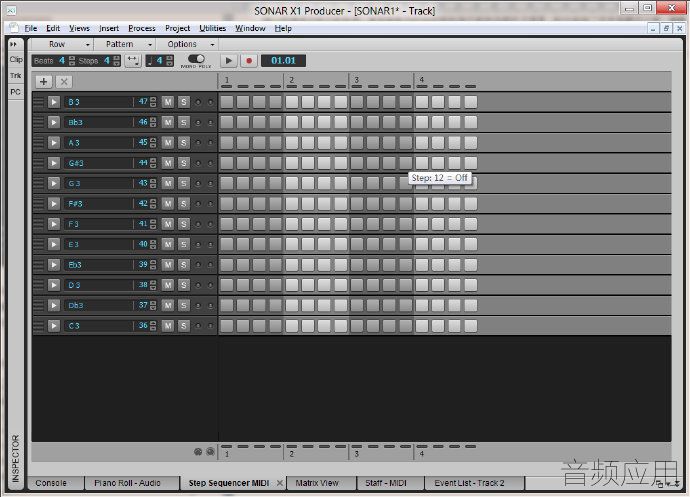Preview the Bb3 row note
Screen dimensions: 690x497
pyautogui.click(x=54, y=122)
